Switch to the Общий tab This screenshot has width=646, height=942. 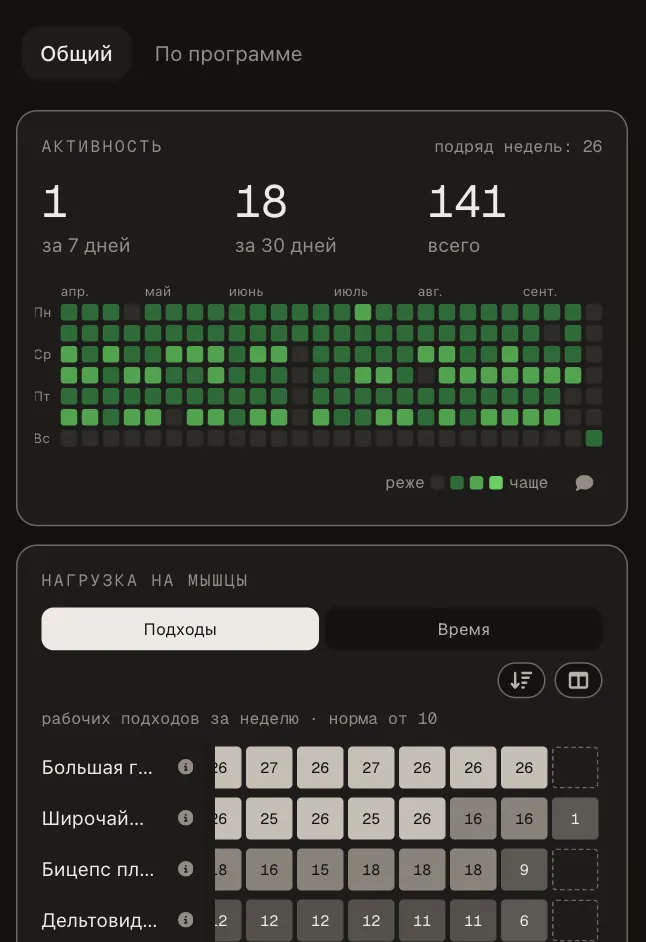coord(76,53)
